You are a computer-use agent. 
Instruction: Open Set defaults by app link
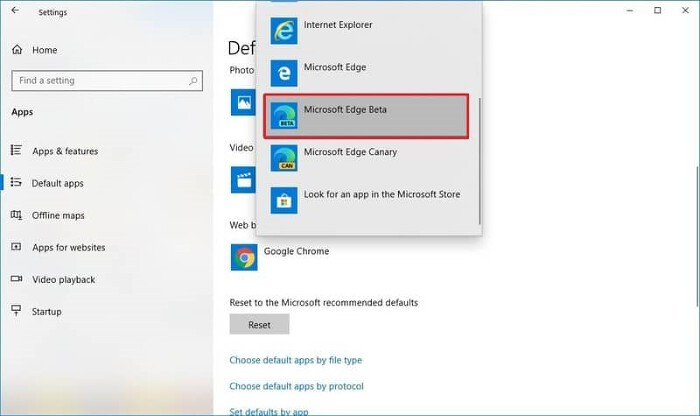pos(269,412)
